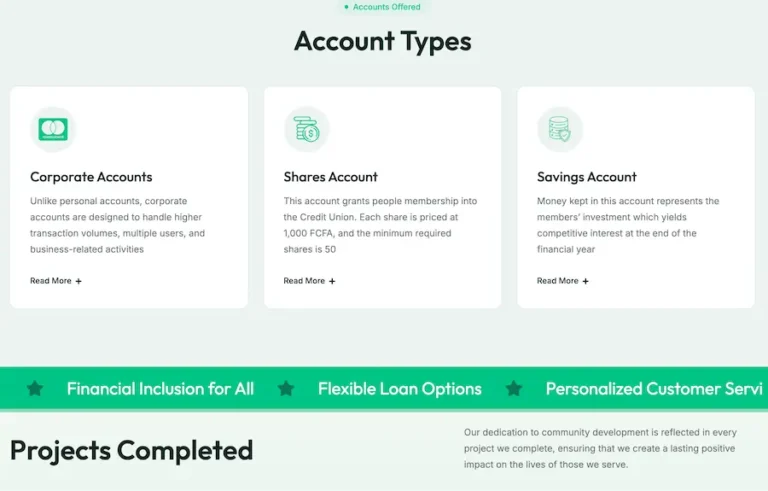Click the Corporate Accounts card icon
768x491 pixels.
tap(53, 129)
